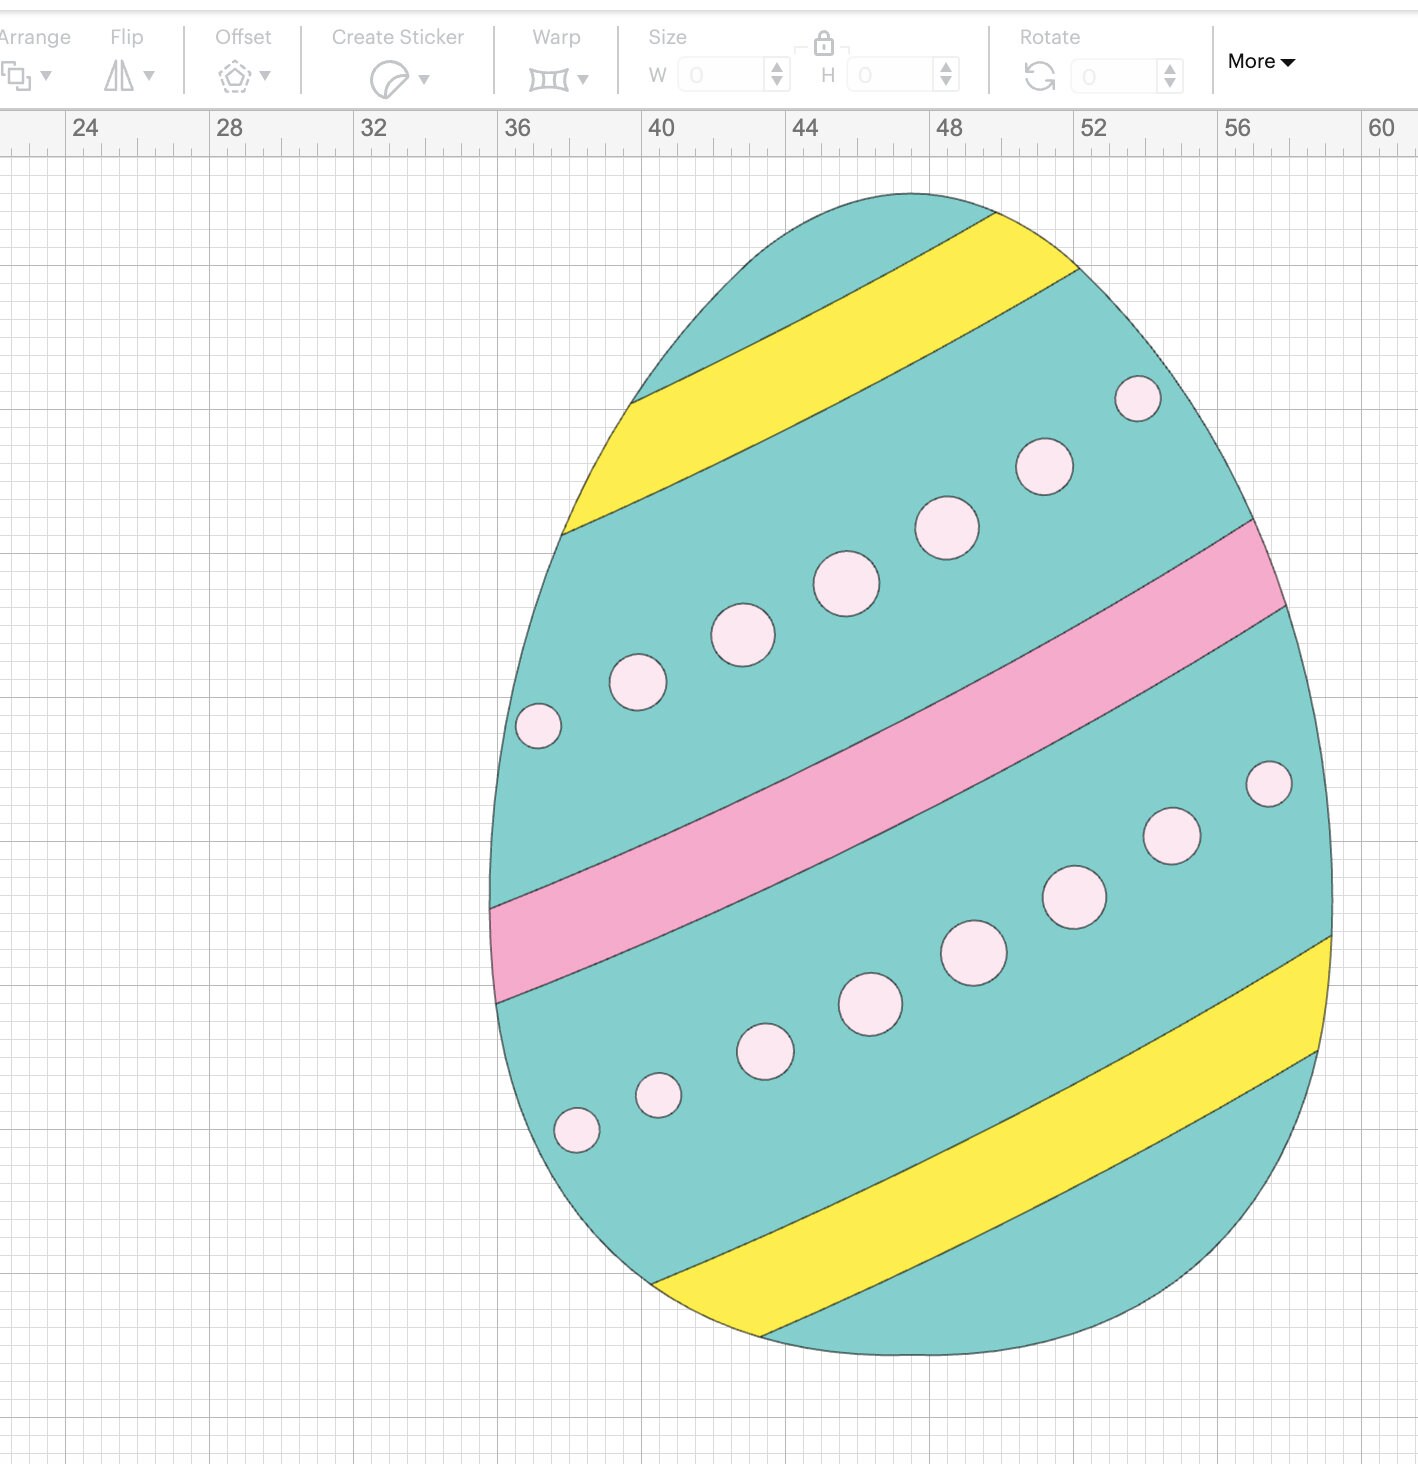The width and height of the screenshot is (1418, 1464).
Task: Click the Flip mirror icon
Action: pyautogui.click(x=119, y=76)
